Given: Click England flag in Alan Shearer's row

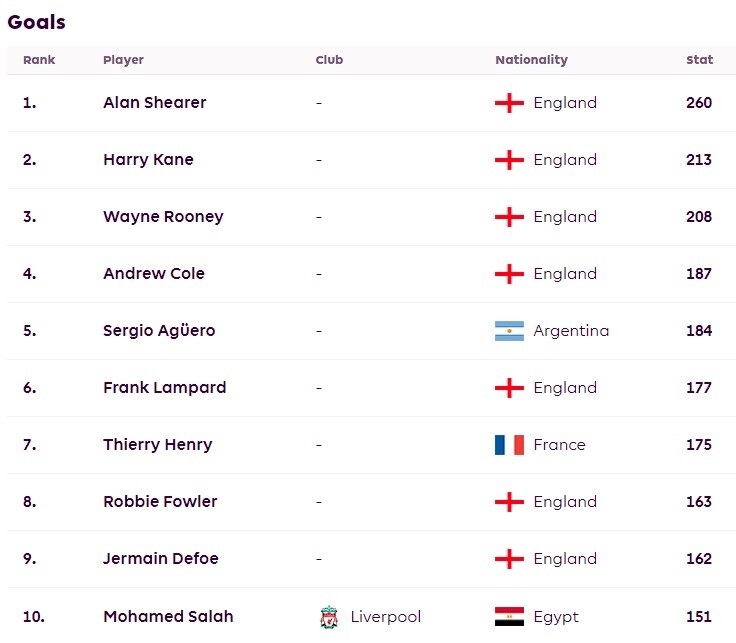Looking at the screenshot, I should click(x=509, y=103).
